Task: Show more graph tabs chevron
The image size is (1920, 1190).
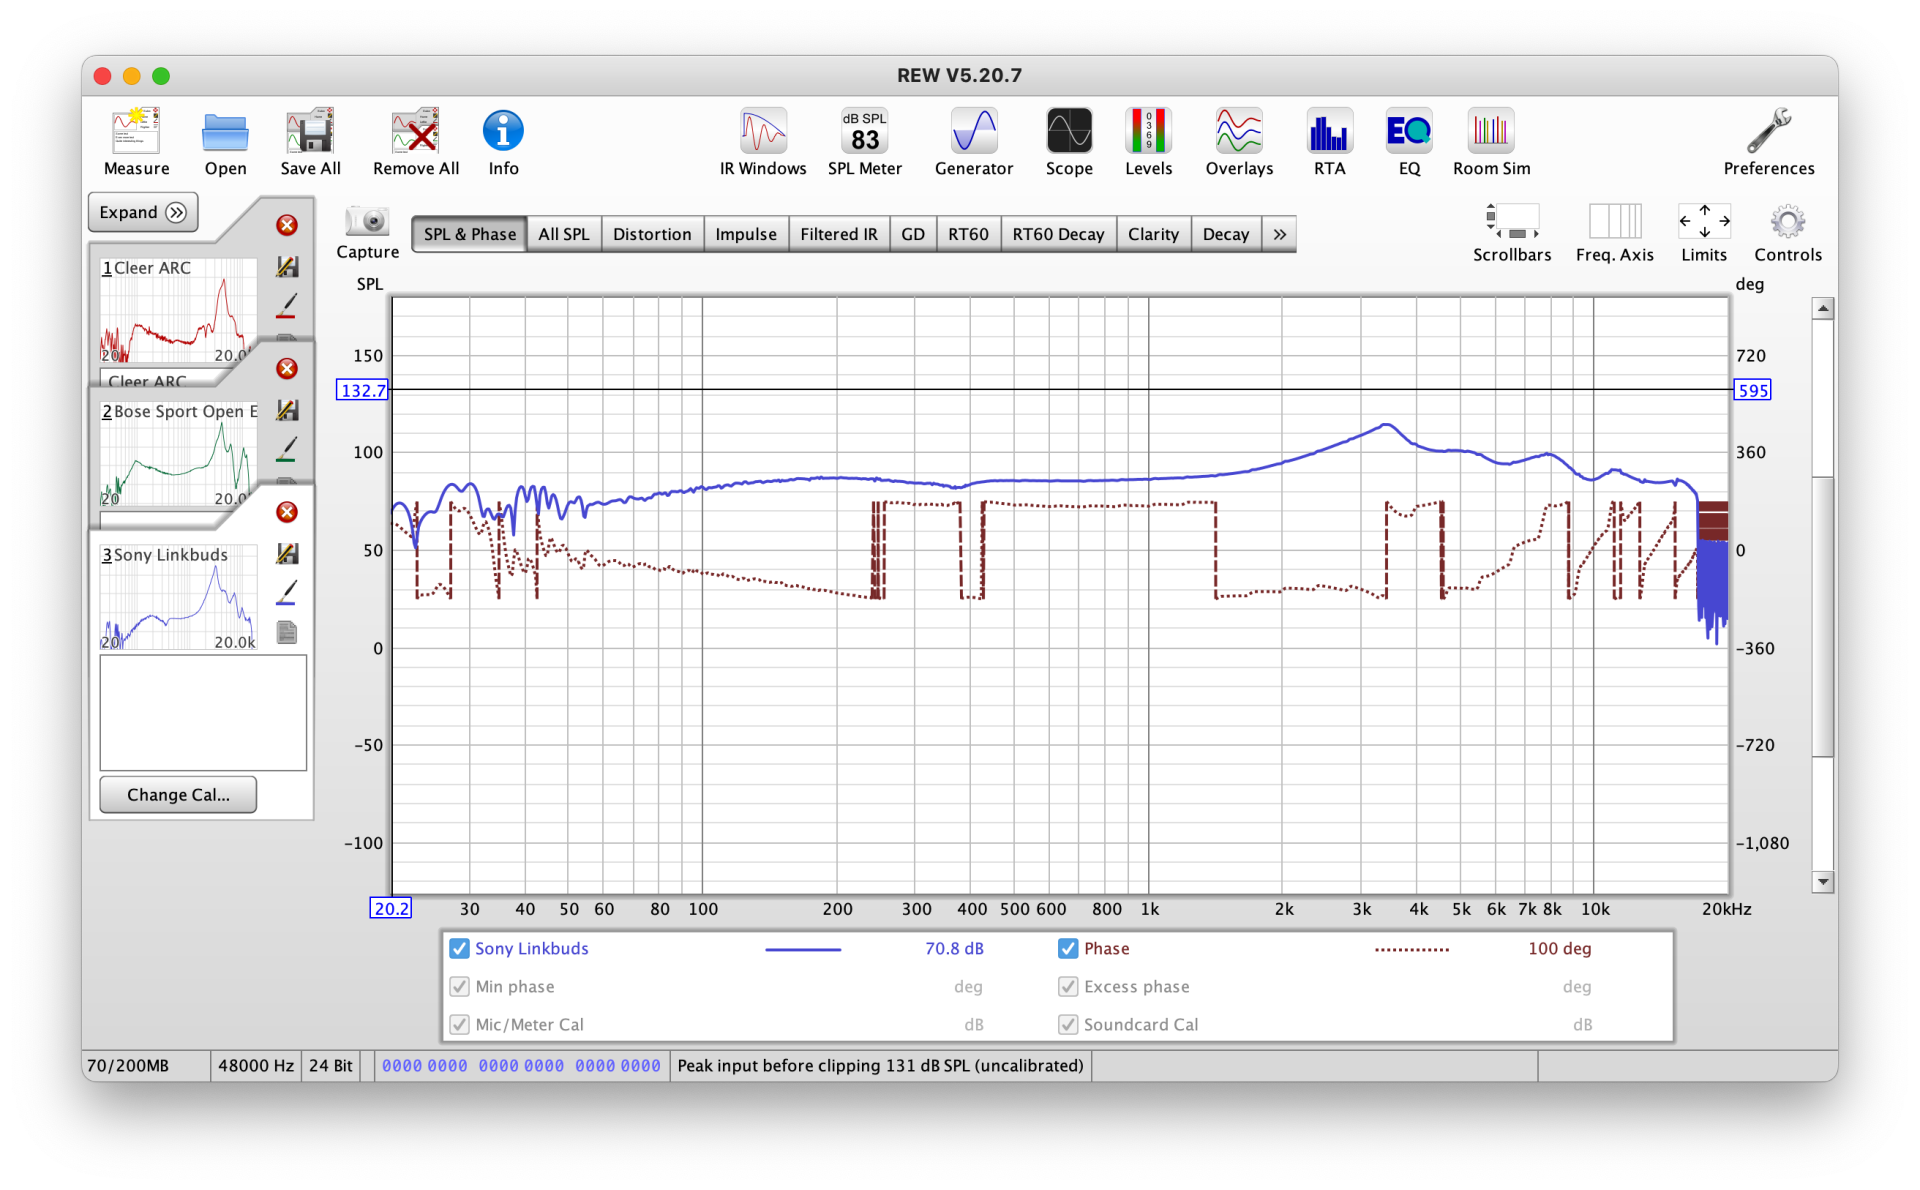Action: tap(1279, 234)
